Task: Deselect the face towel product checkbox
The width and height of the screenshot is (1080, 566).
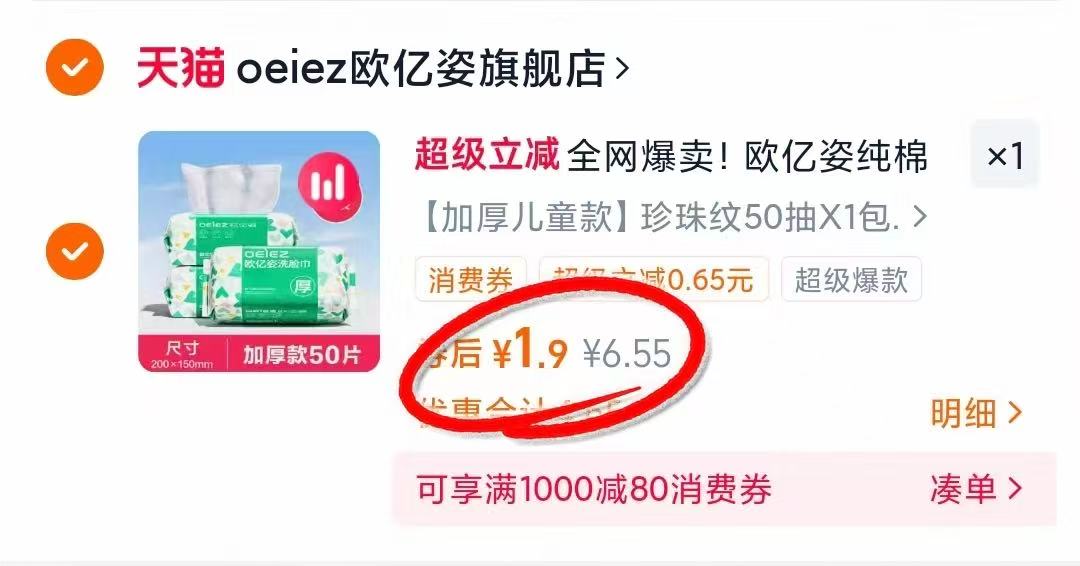Action: click(74, 251)
